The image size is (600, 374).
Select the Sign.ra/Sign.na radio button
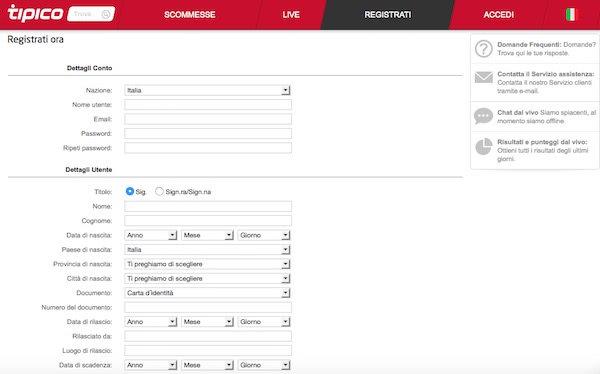(x=159, y=191)
